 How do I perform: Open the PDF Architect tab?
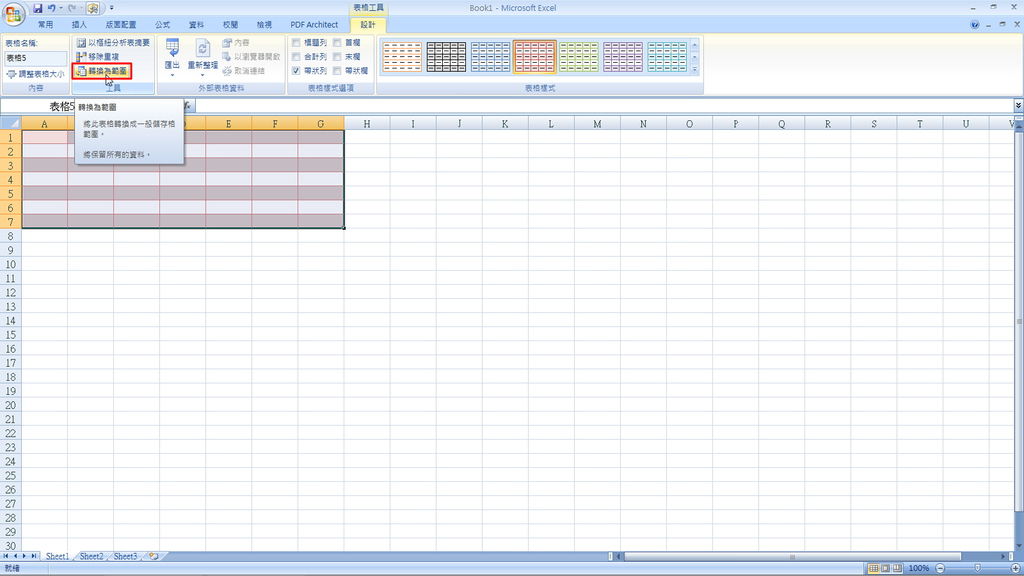[314, 25]
